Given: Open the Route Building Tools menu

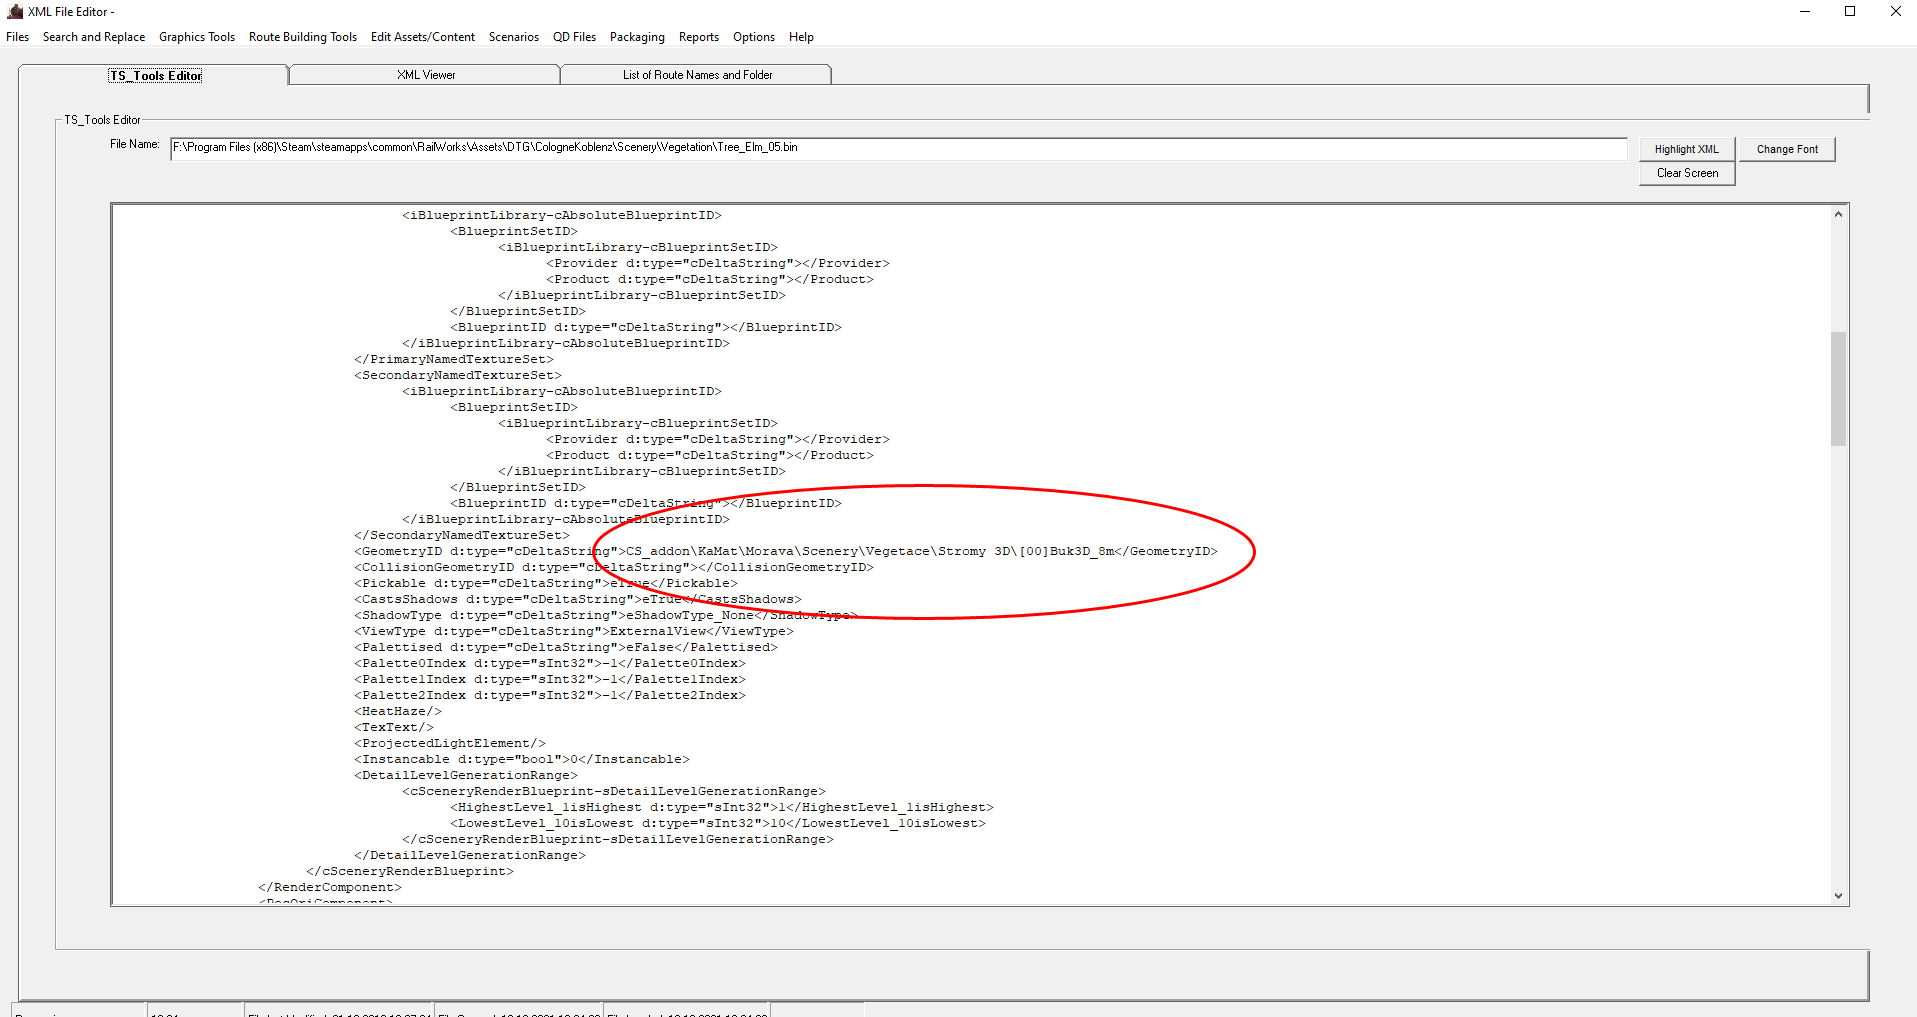Looking at the screenshot, I should [x=303, y=37].
